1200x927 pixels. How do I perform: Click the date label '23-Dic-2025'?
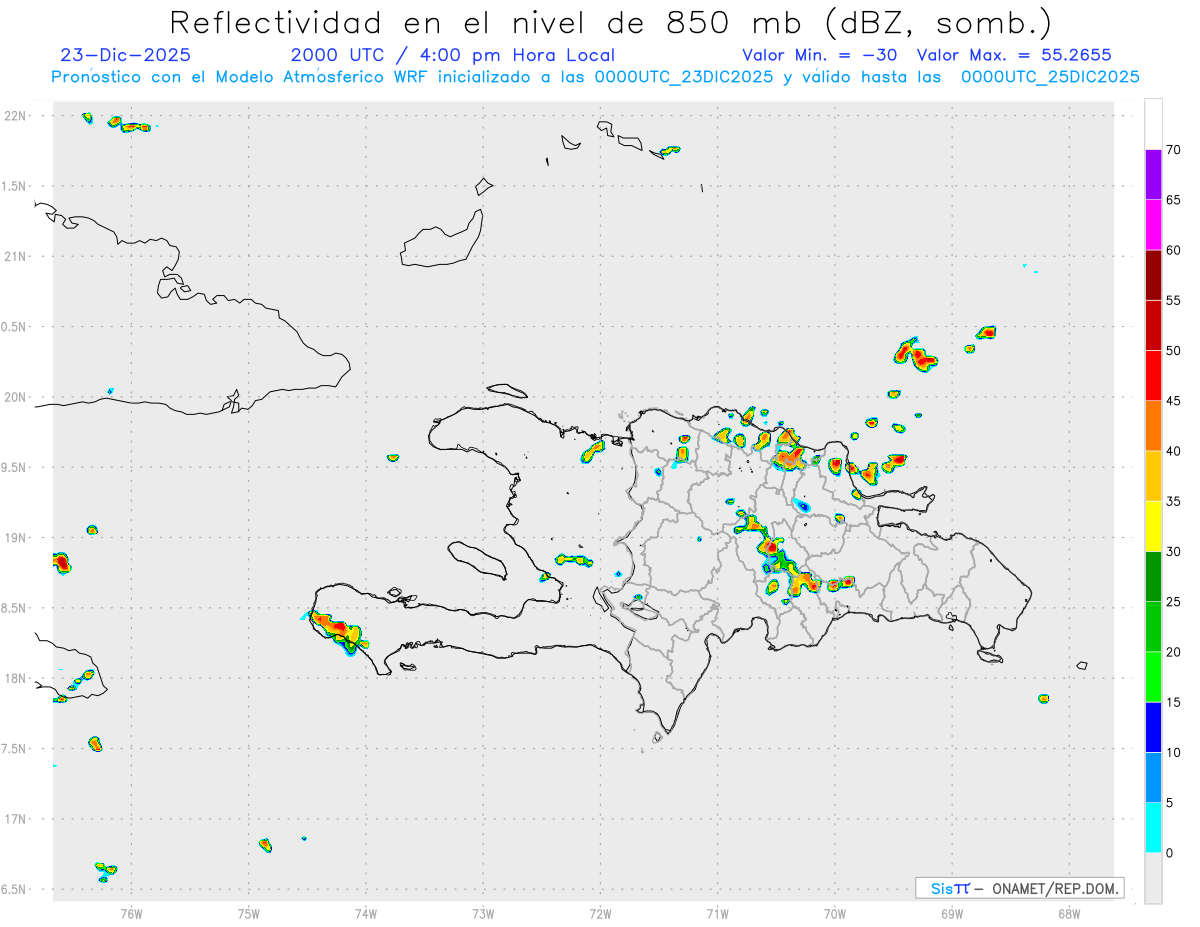coord(125,55)
